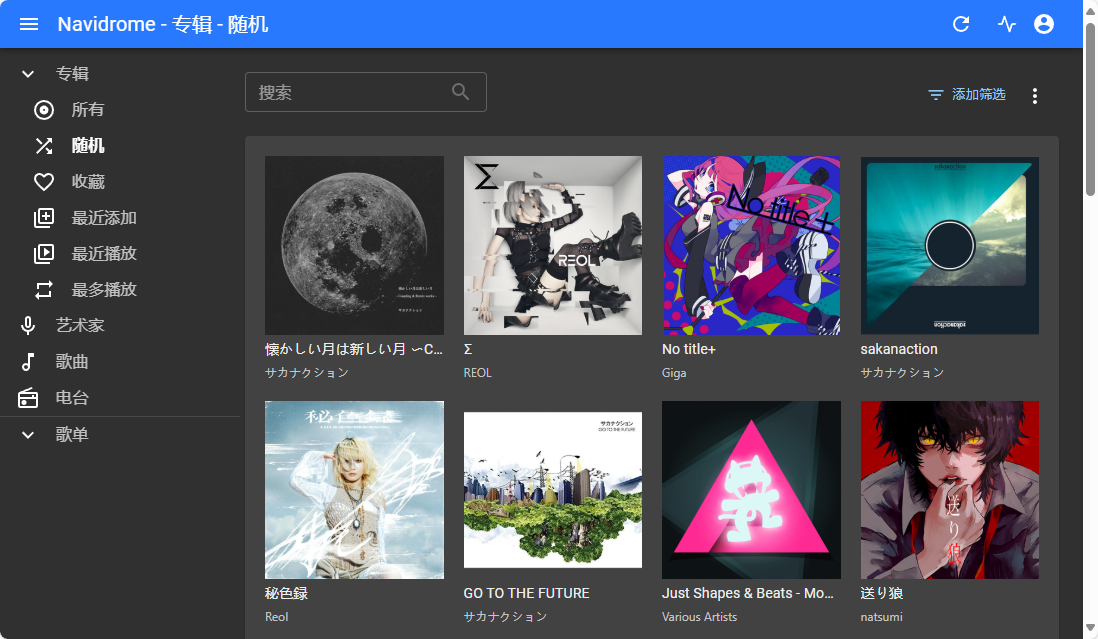Select the 随机 shuffle icon in the sidebar
Image resolution: width=1098 pixels, height=639 pixels.
43,145
